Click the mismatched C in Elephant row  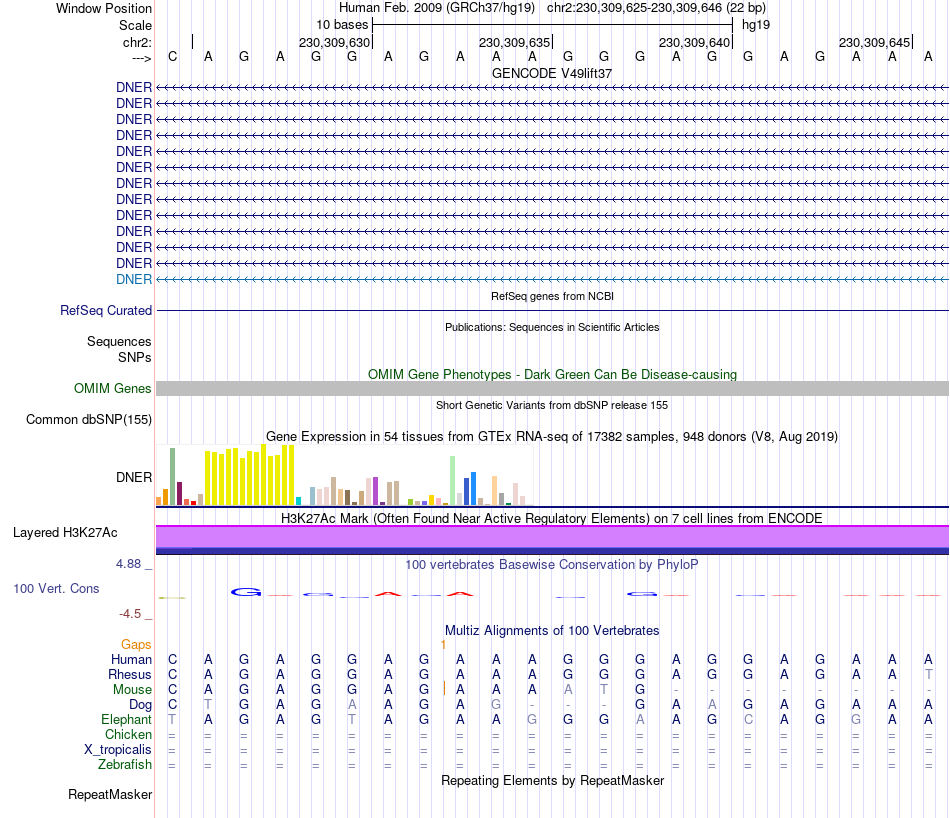748,720
